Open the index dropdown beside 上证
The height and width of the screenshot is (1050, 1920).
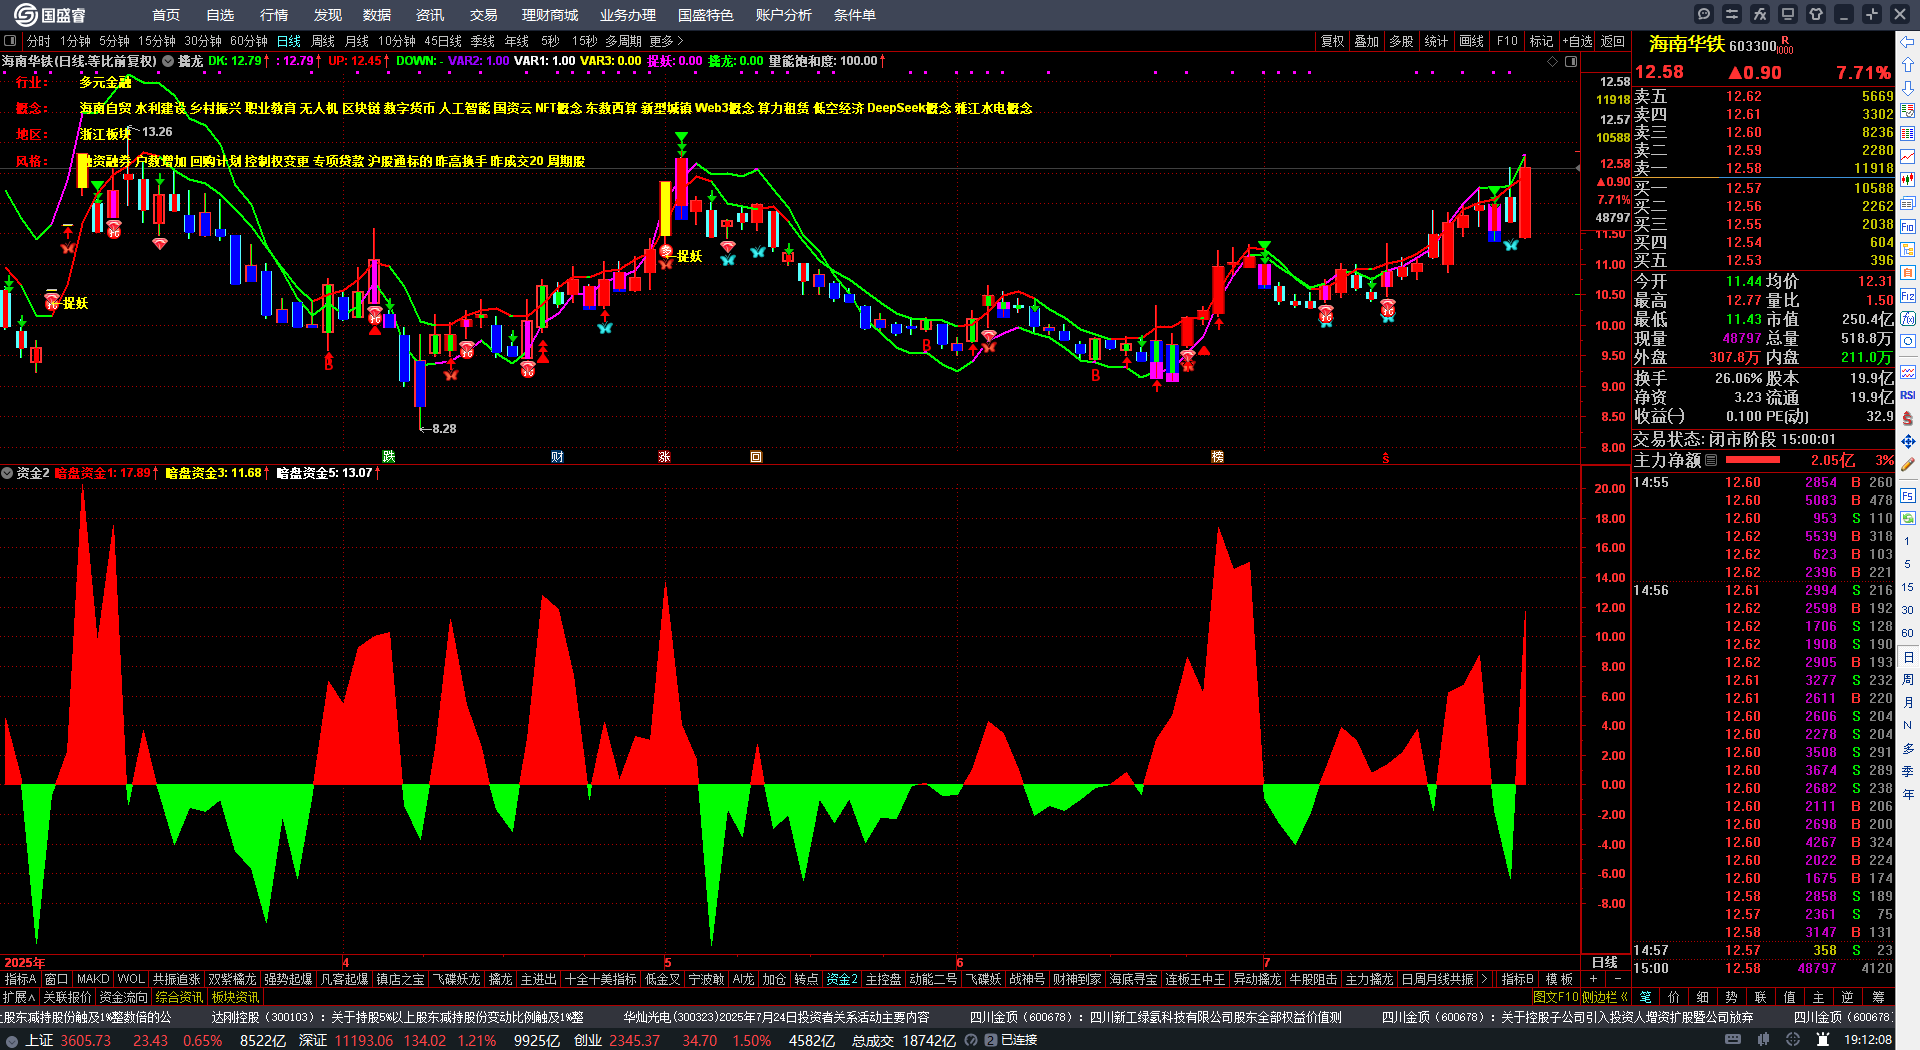tap(12, 1040)
